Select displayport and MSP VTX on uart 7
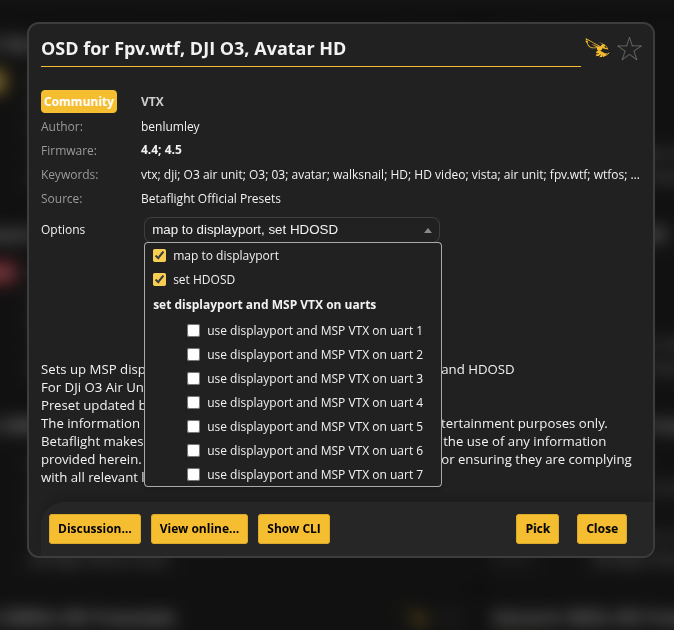Image resolution: width=674 pixels, height=630 pixels. [194, 475]
